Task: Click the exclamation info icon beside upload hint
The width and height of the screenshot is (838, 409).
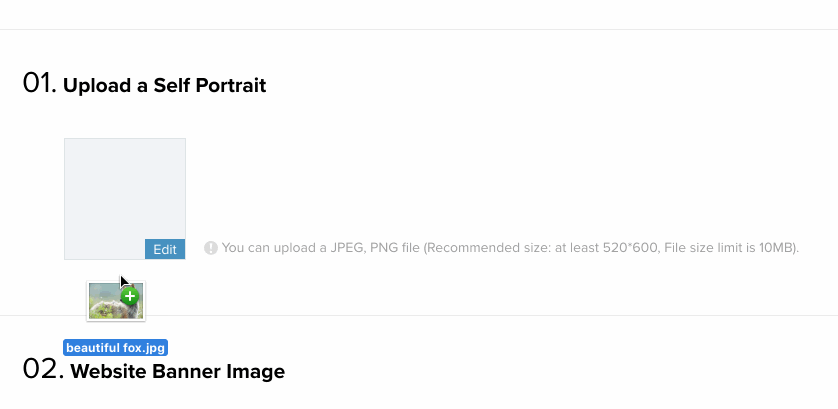Action: click(x=211, y=248)
